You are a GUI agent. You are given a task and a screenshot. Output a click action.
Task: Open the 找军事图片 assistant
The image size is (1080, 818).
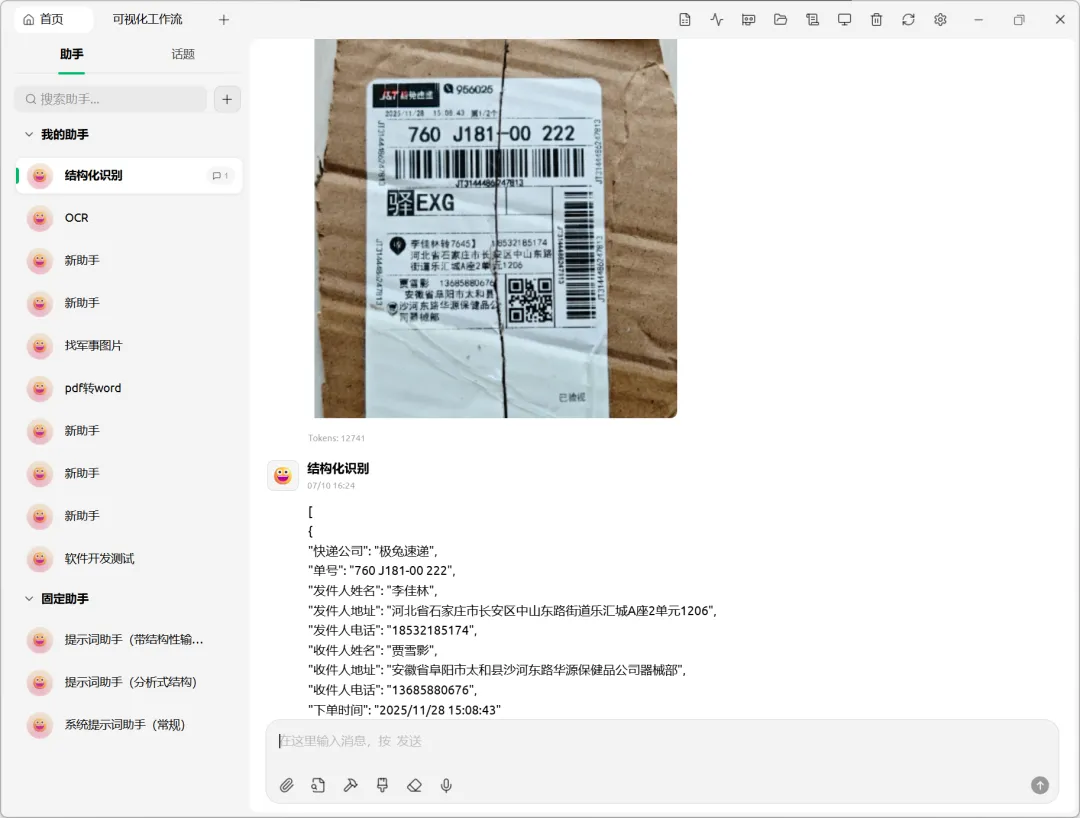pyautogui.click(x=129, y=346)
